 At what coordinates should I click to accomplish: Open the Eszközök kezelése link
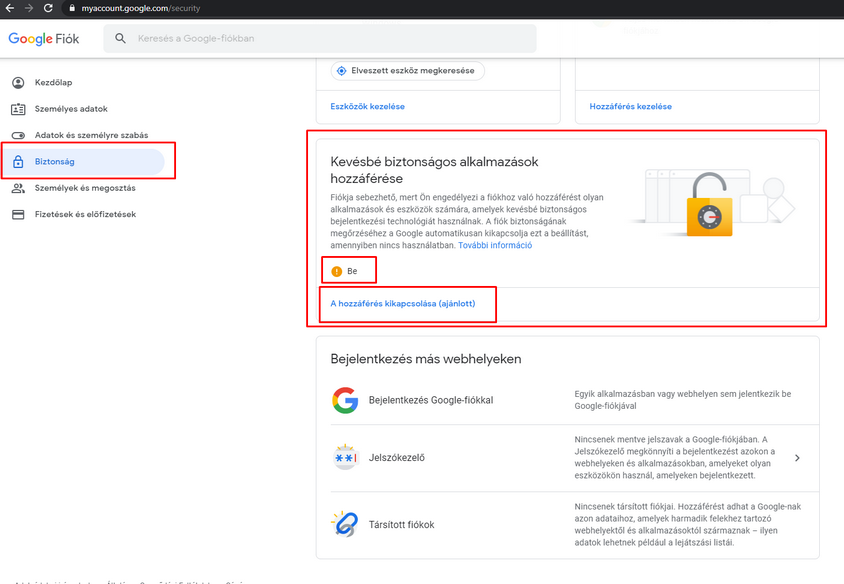tap(367, 106)
